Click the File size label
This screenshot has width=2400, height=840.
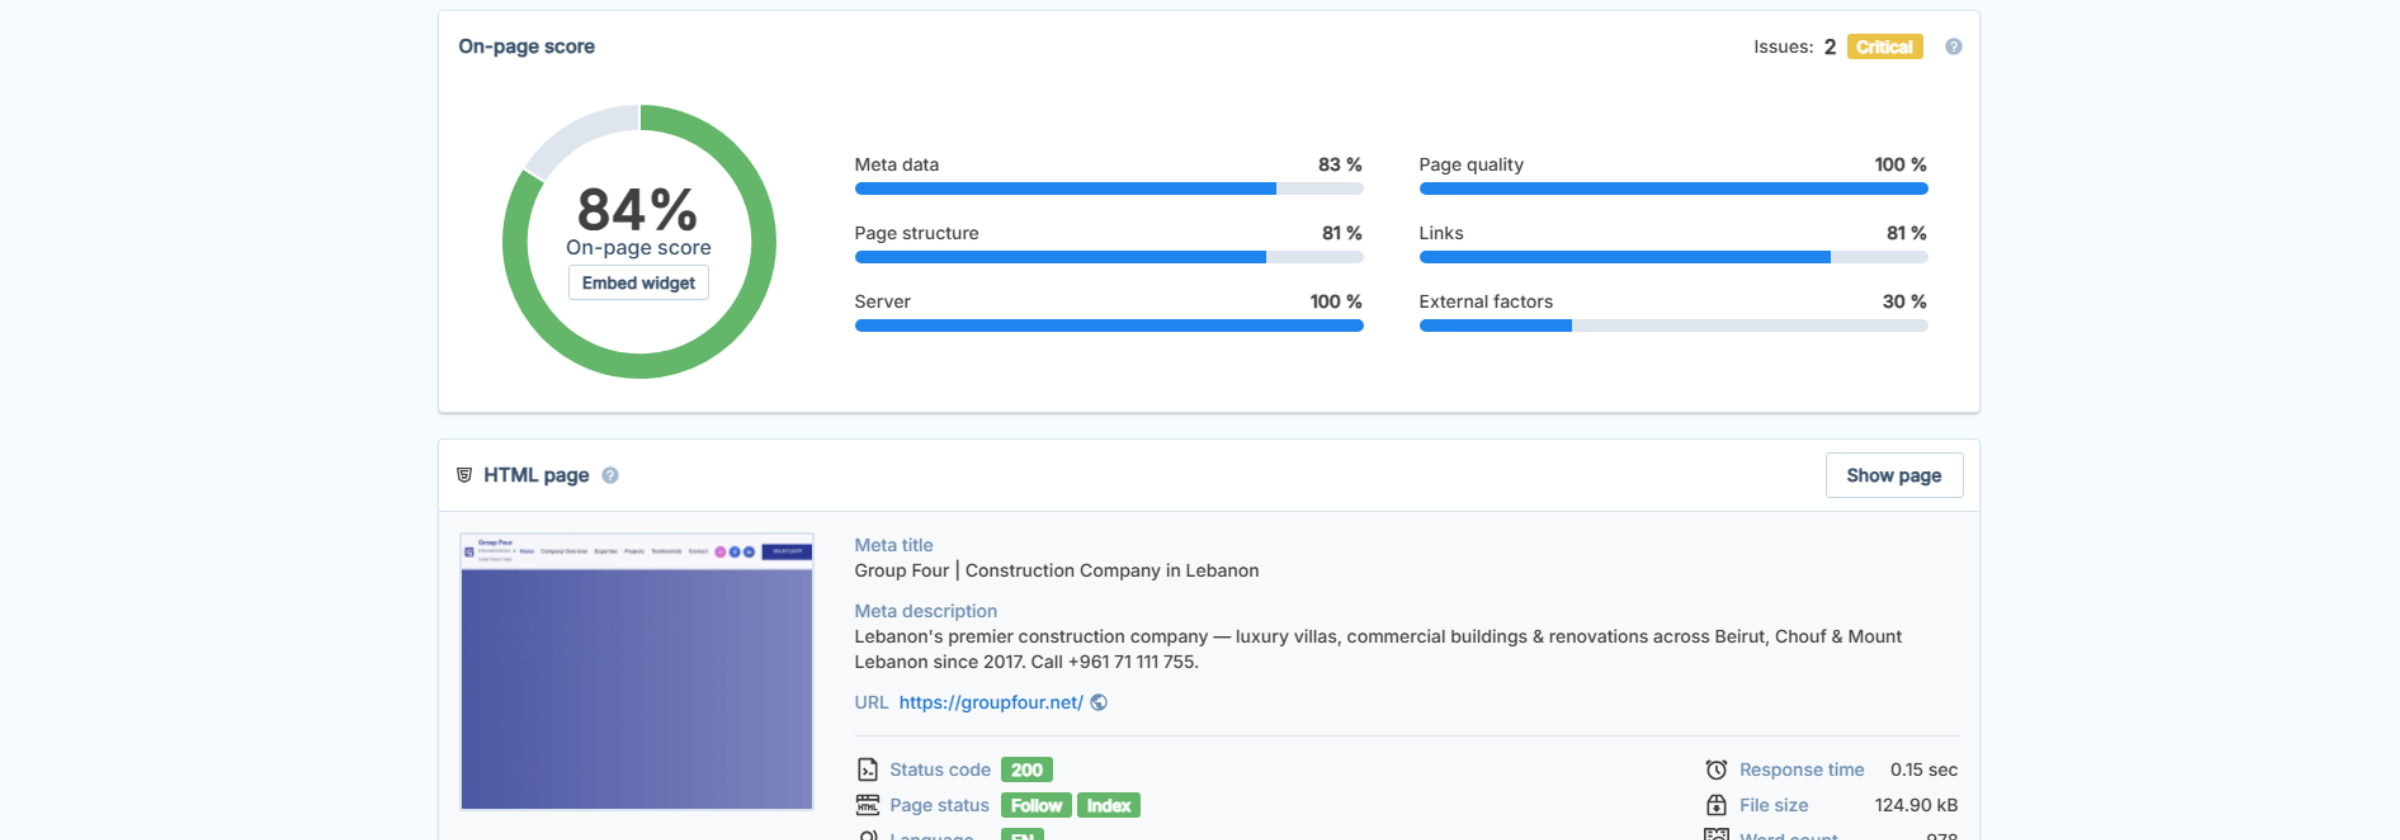pyautogui.click(x=1773, y=805)
